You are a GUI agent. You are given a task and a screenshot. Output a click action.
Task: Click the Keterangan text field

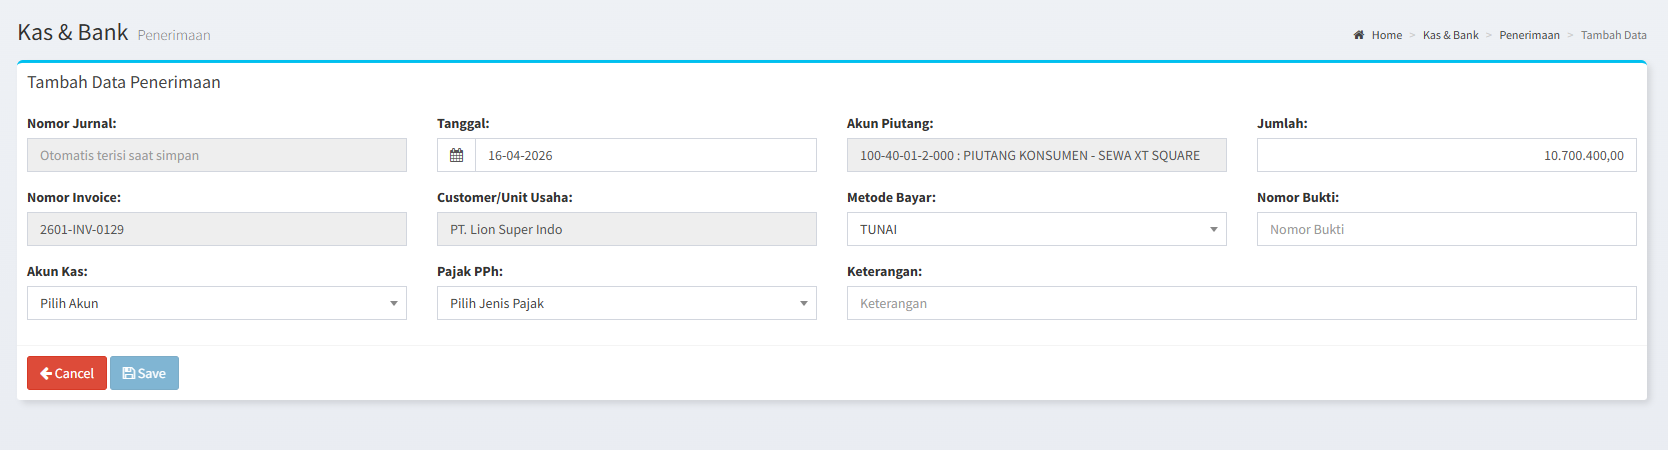coord(1242,303)
